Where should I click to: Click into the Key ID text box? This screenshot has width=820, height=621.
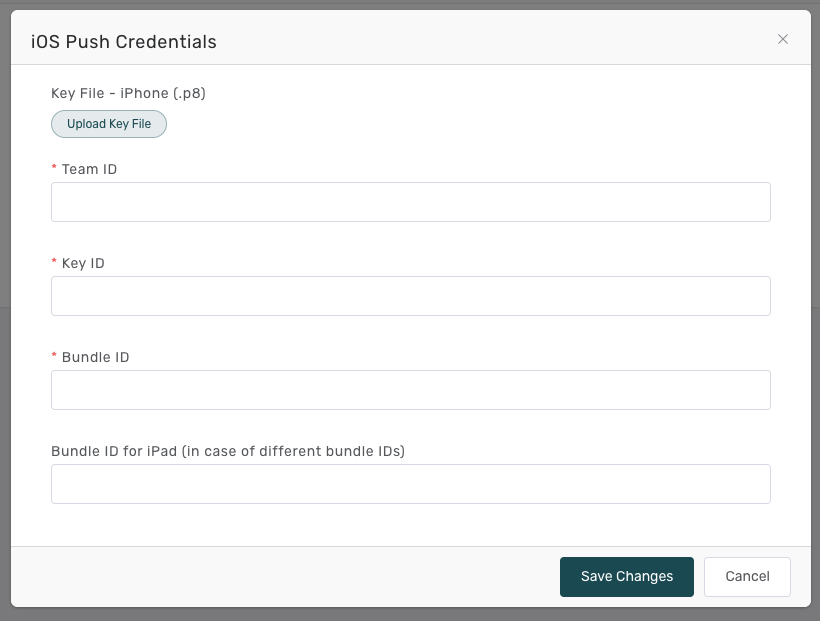click(x=410, y=296)
